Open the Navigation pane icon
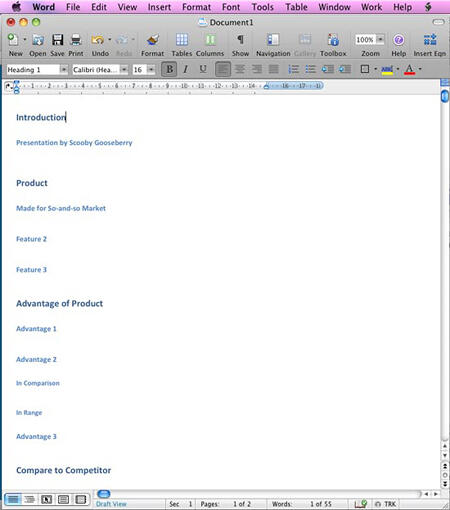Viewport: 450px width, 510px height. [x=273, y=40]
